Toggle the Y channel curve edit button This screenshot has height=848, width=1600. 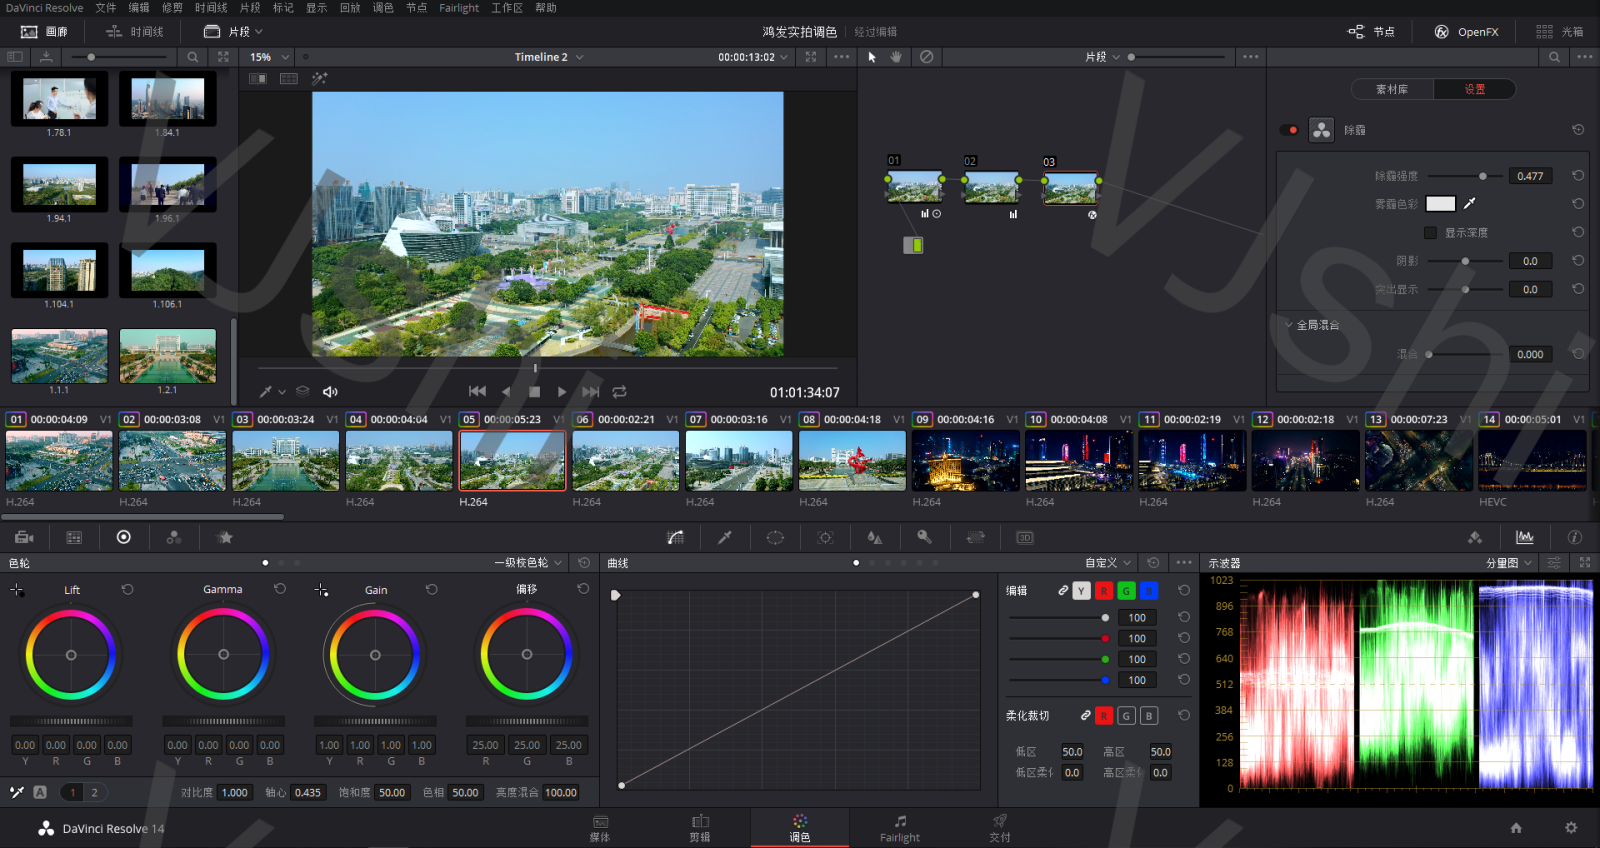point(1081,591)
